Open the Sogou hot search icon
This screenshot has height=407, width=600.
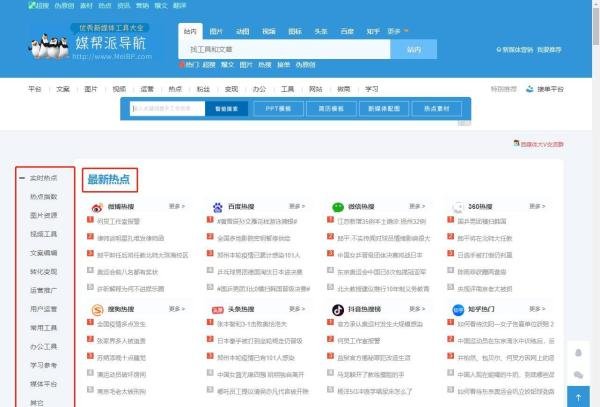(97, 309)
